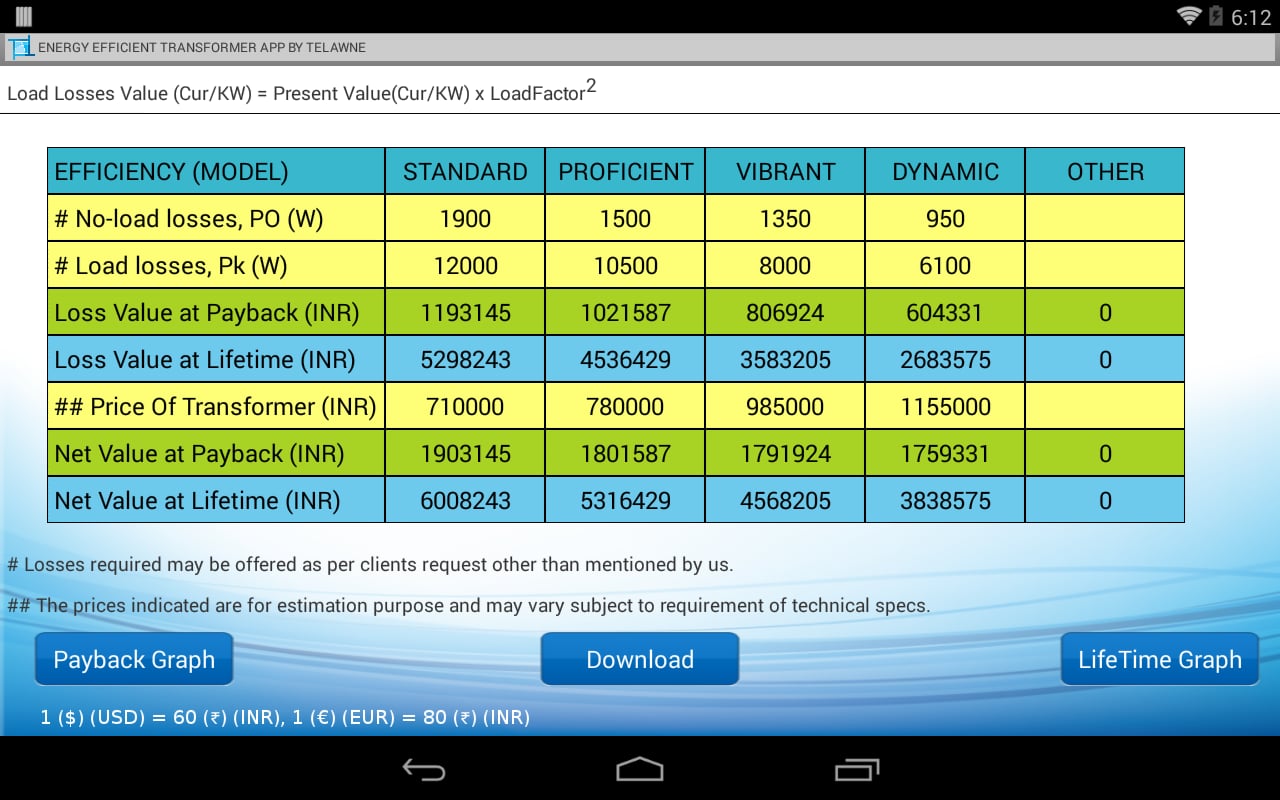The image size is (1280, 800).
Task: Tap the Android back navigation icon
Action: pos(423,769)
